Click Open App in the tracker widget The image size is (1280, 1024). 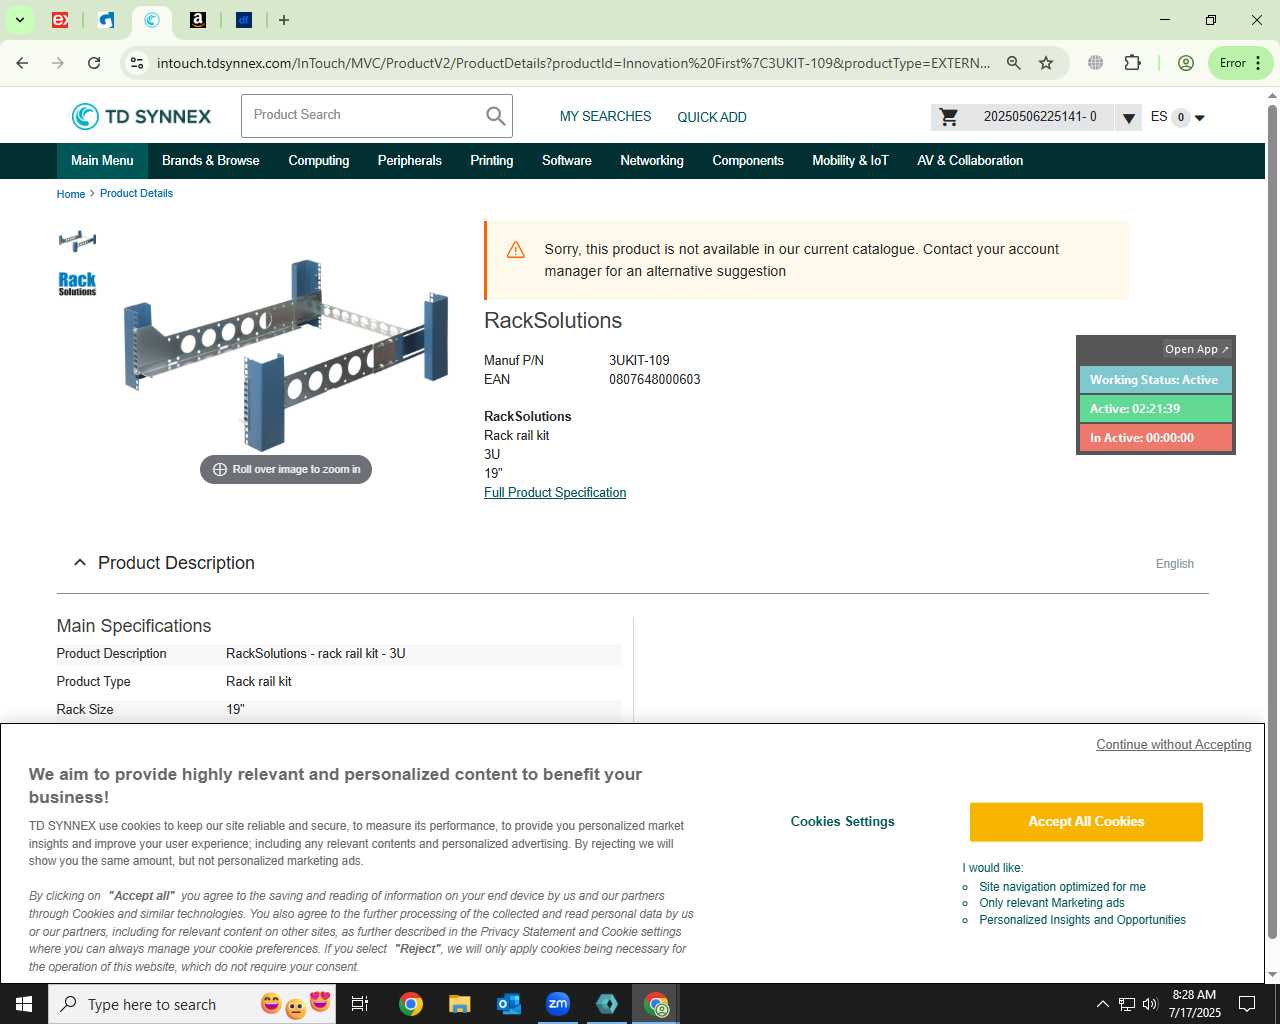pyautogui.click(x=1196, y=349)
